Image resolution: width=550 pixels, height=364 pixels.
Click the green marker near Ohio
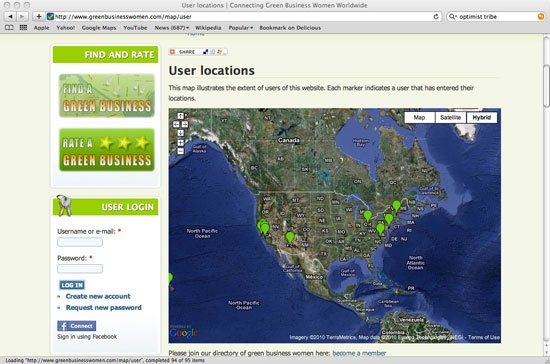(368, 216)
